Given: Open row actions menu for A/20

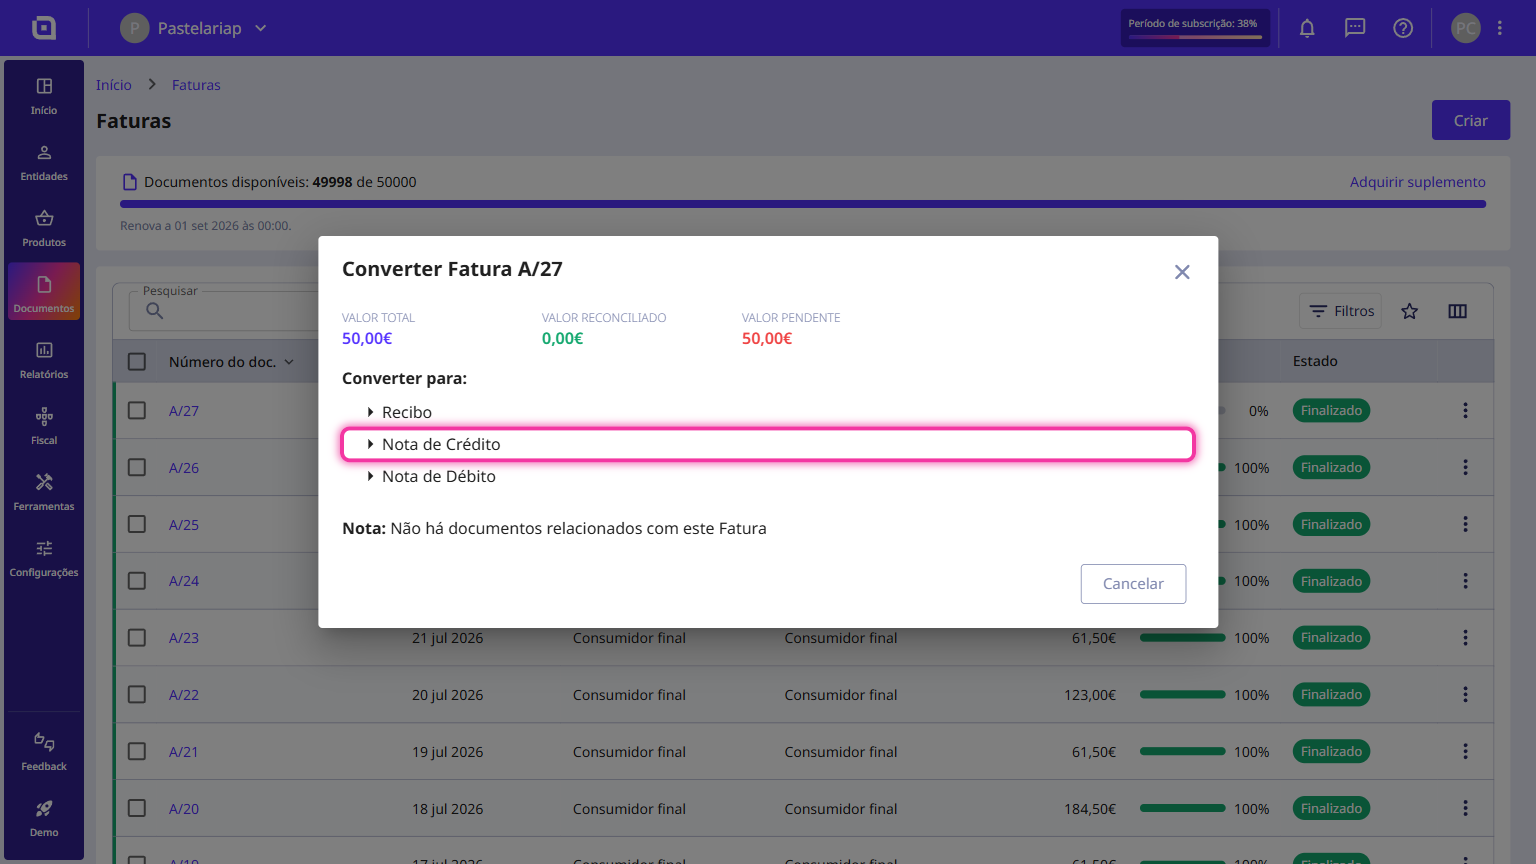Looking at the screenshot, I should coord(1465,808).
